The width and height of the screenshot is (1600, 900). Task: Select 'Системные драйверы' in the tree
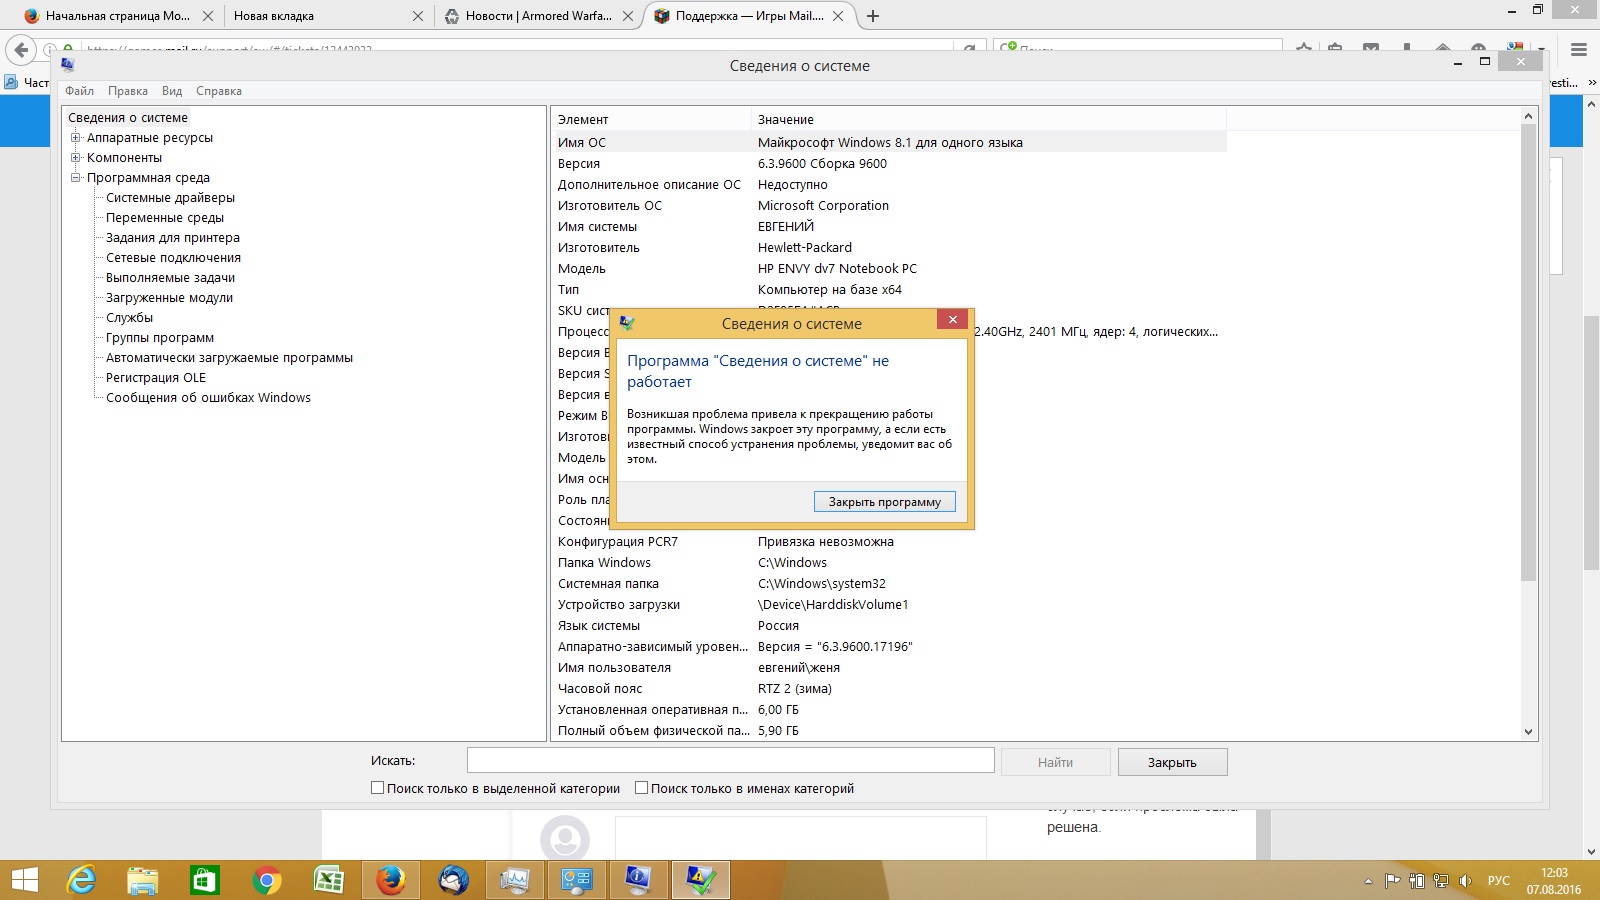click(x=171, y=198)
